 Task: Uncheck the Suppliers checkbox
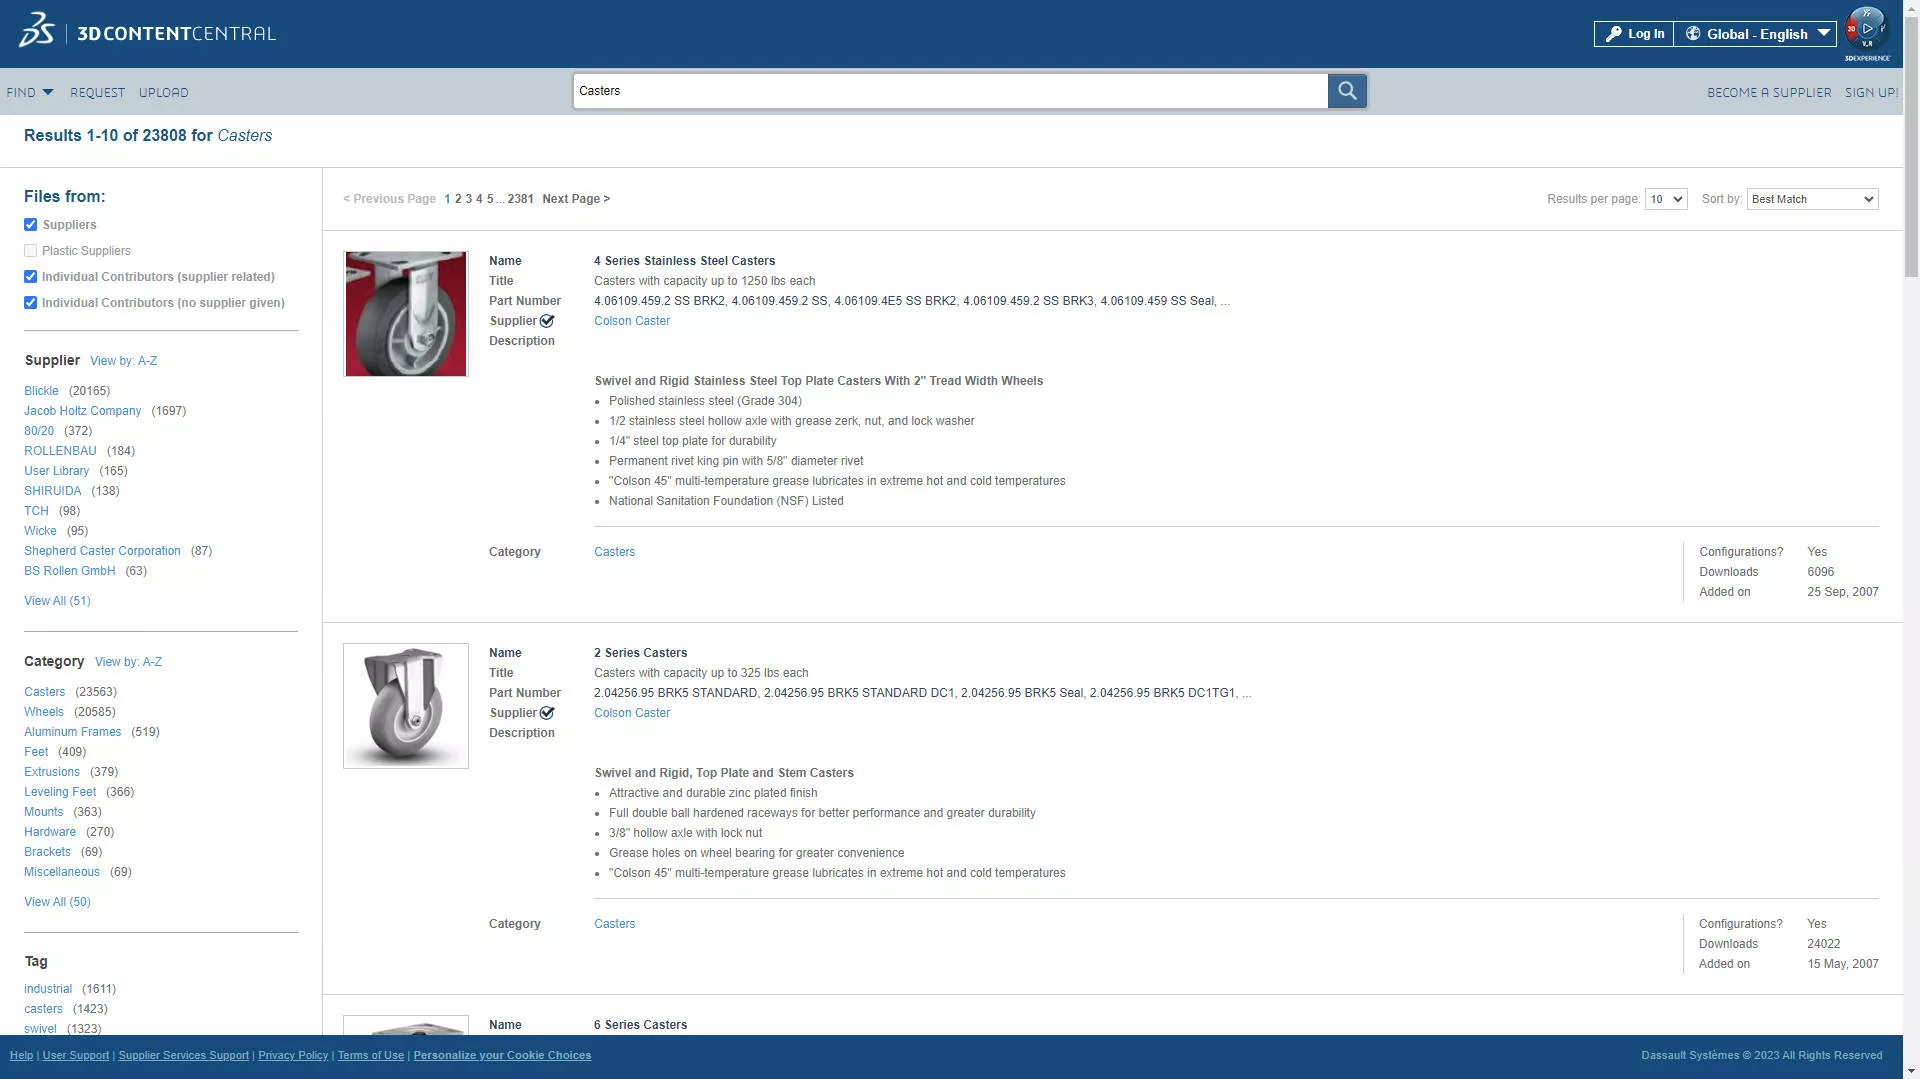click(x=31, y=225)
